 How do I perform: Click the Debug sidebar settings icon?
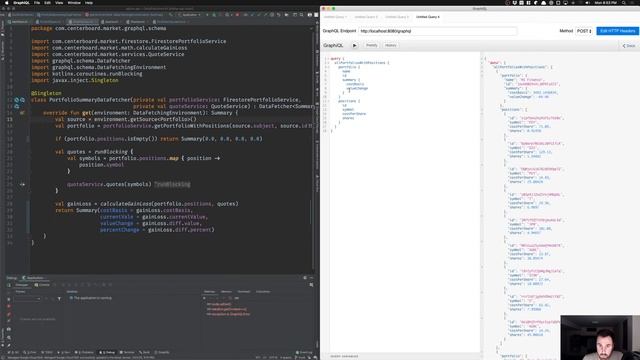tap(9, 338)
